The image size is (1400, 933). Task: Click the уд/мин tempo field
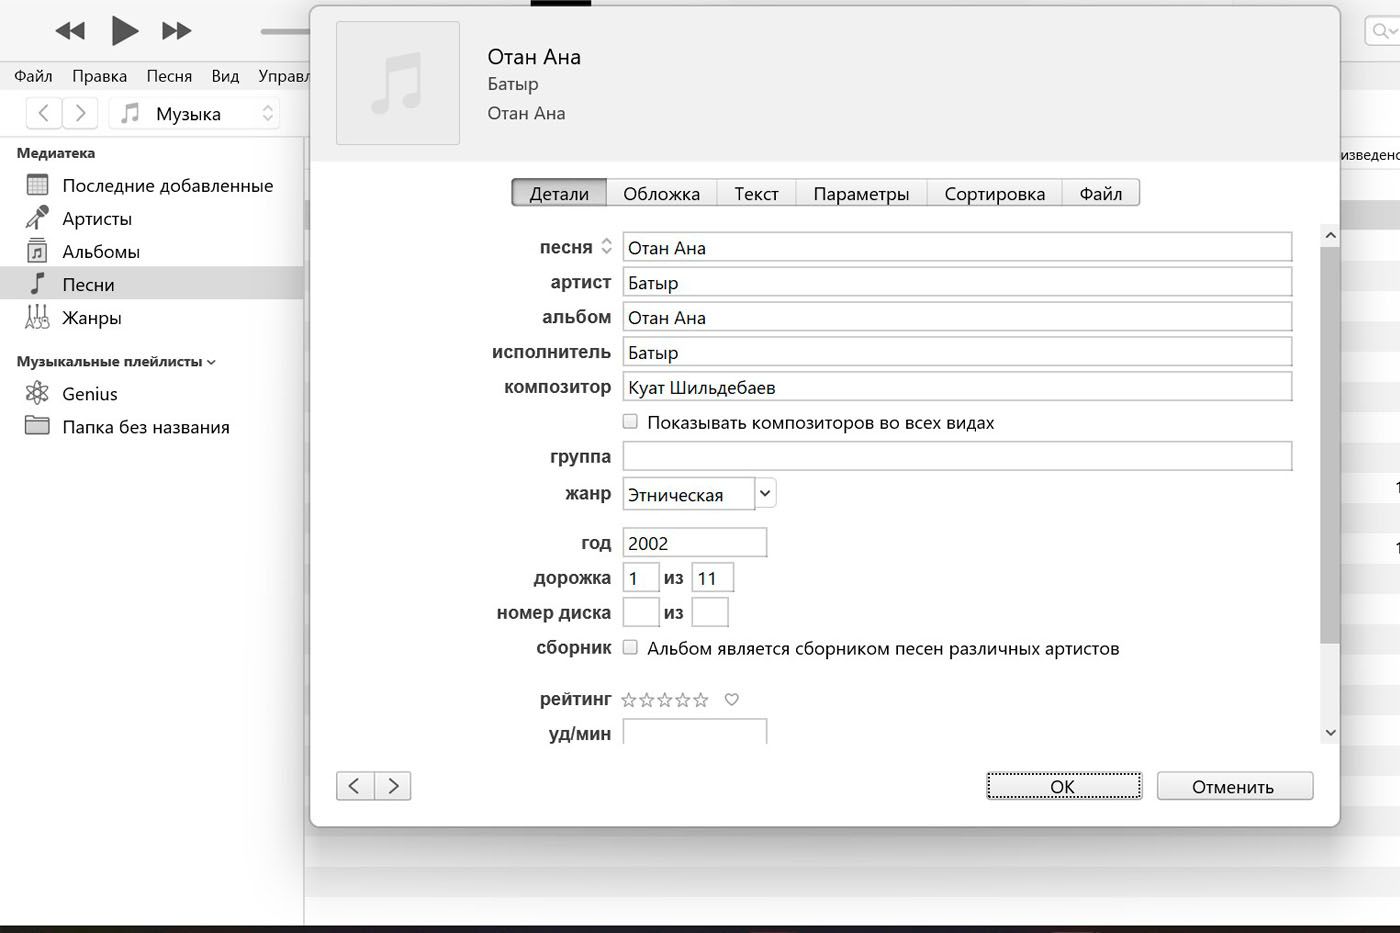point(694,732)
